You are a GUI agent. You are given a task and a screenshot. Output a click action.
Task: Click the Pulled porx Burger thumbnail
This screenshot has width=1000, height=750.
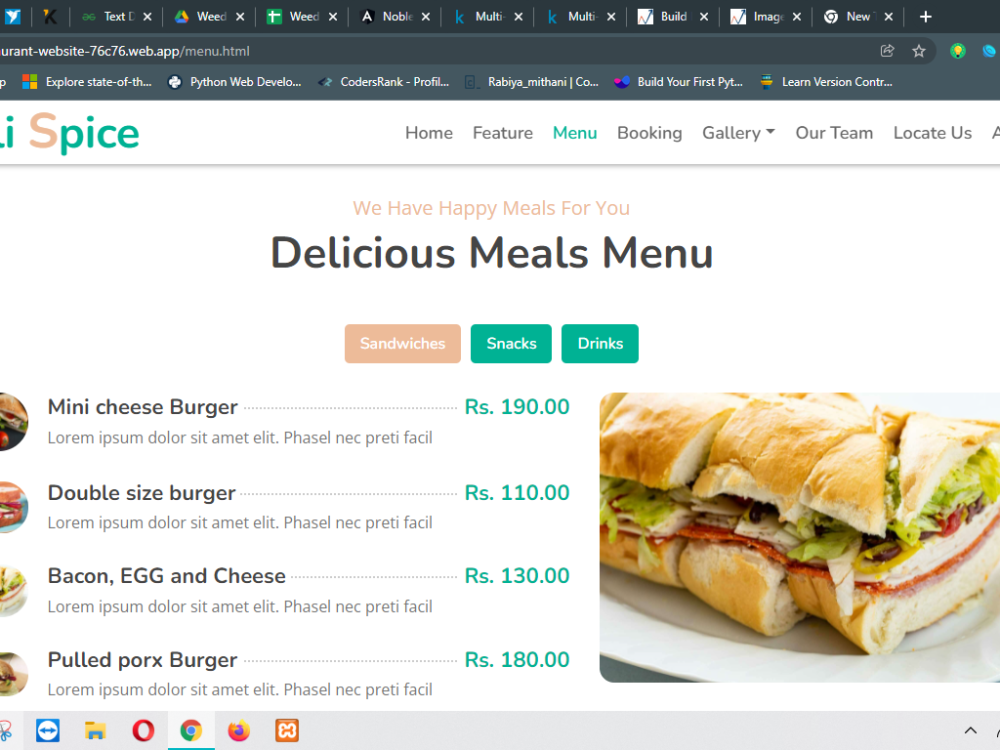click(13, 674)
